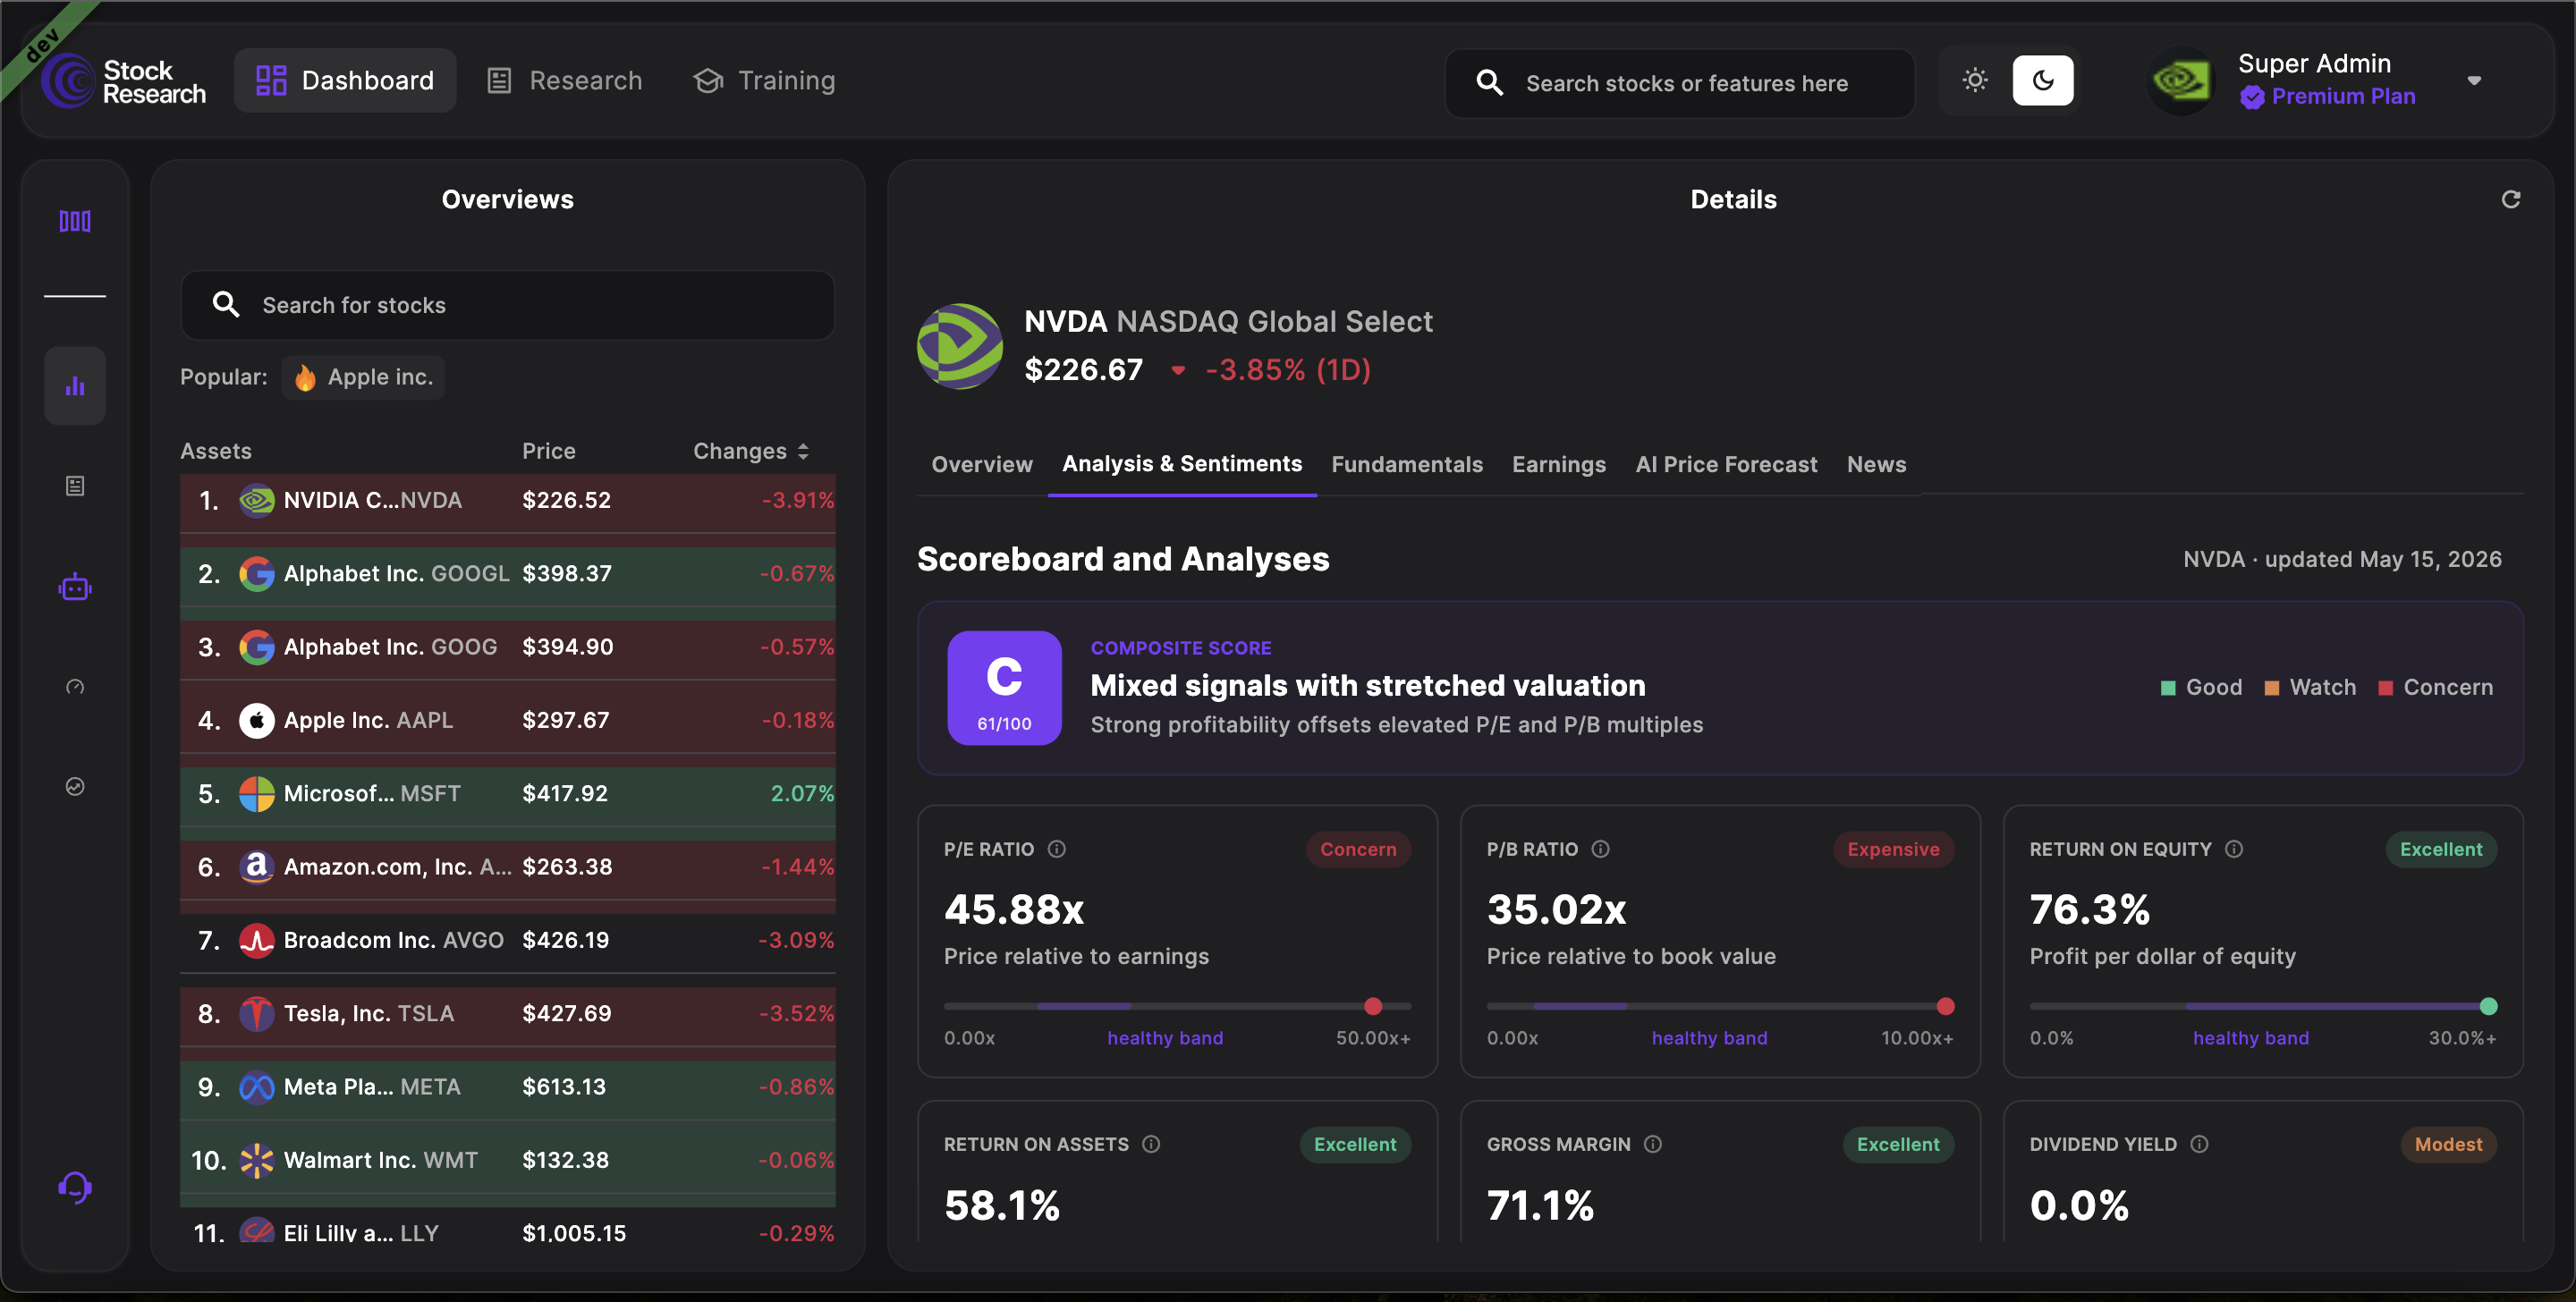2576x1302 pixels.
Task: Click the Broadcom logo in asset list
Action: click(256, 940)
